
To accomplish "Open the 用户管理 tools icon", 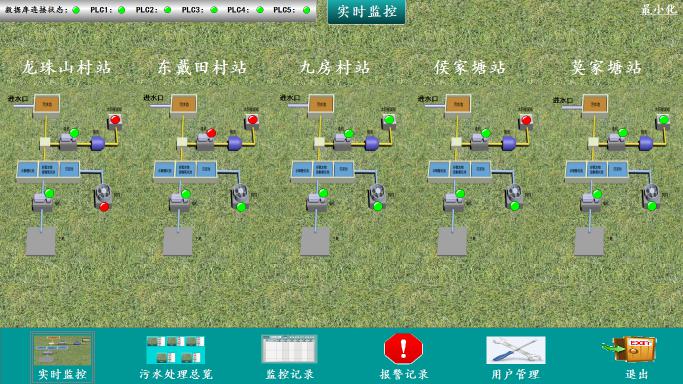I will point(516,350).
